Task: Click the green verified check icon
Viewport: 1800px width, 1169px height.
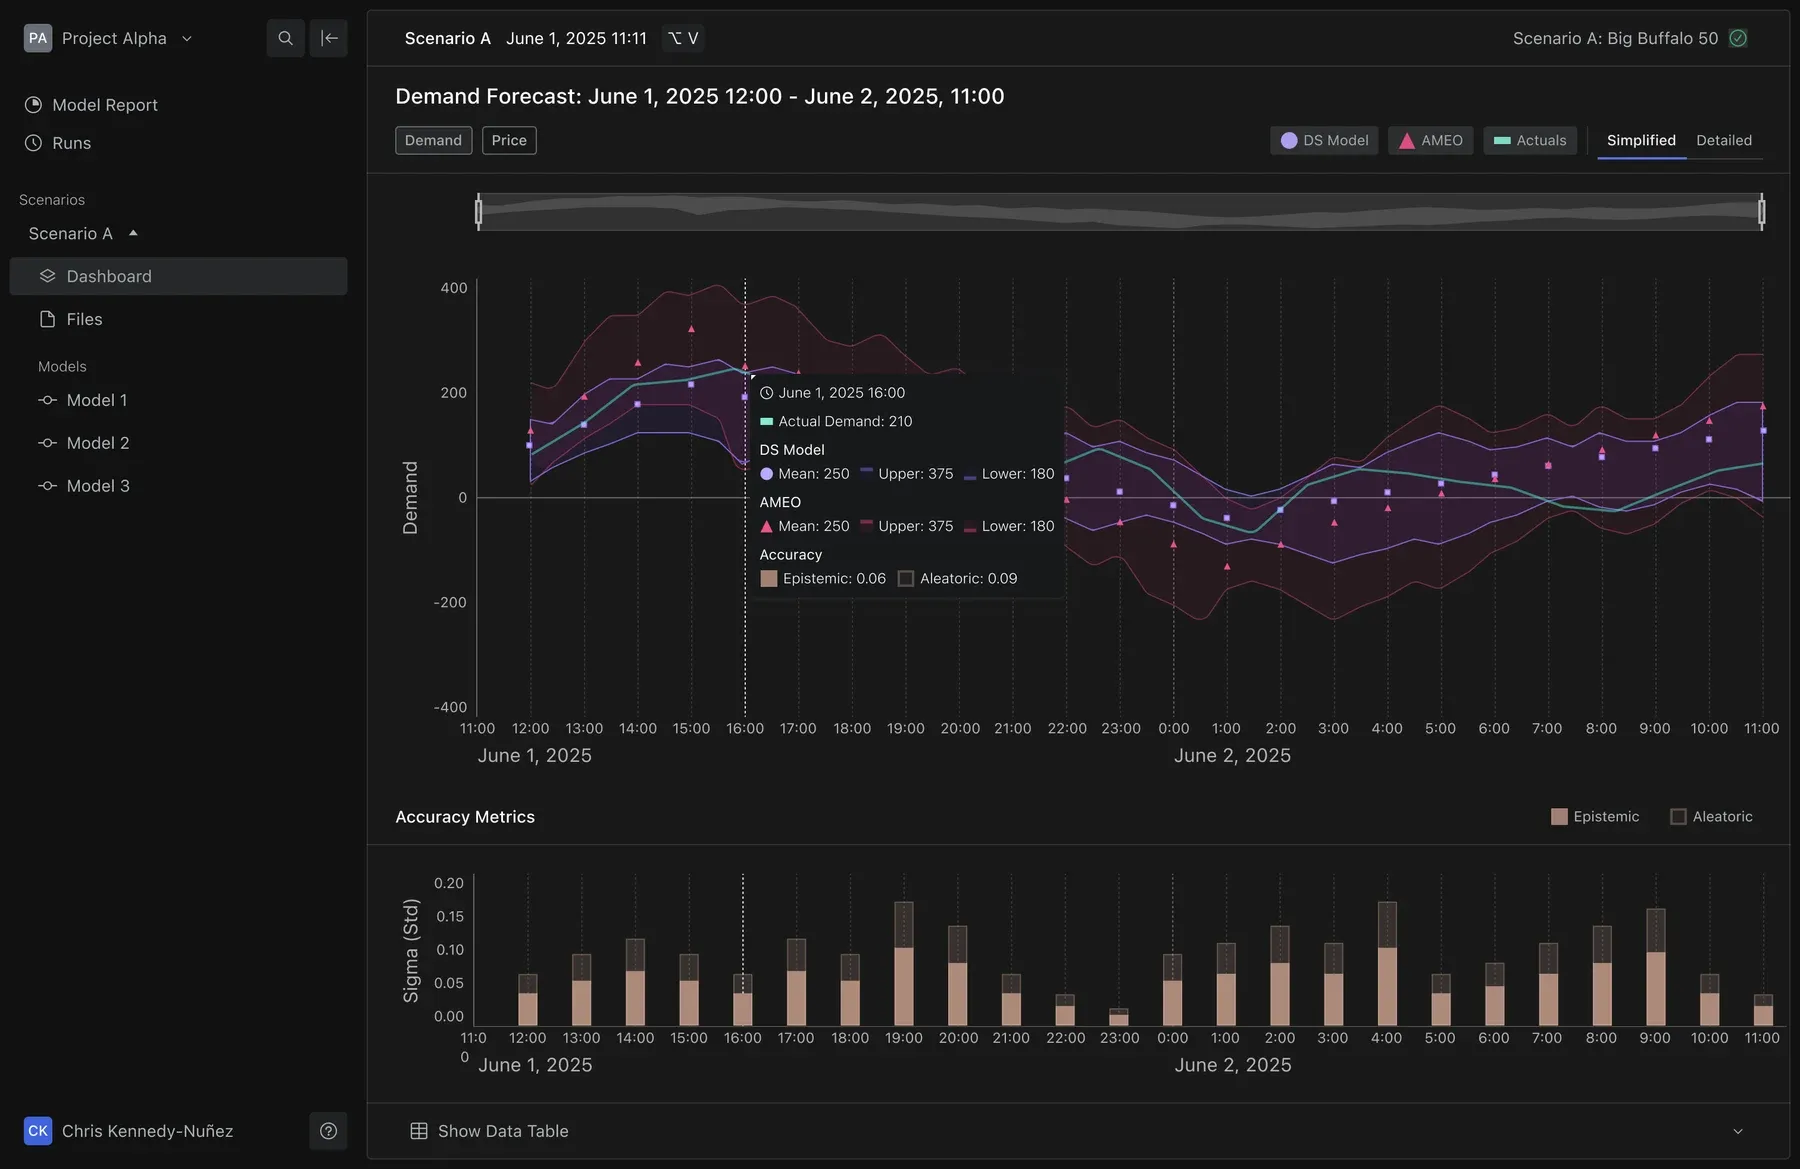Action: click(x=1738, y=38)
